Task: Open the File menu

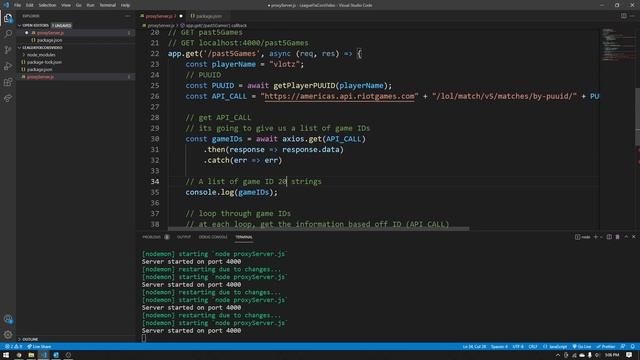Action: pos(18,5)
